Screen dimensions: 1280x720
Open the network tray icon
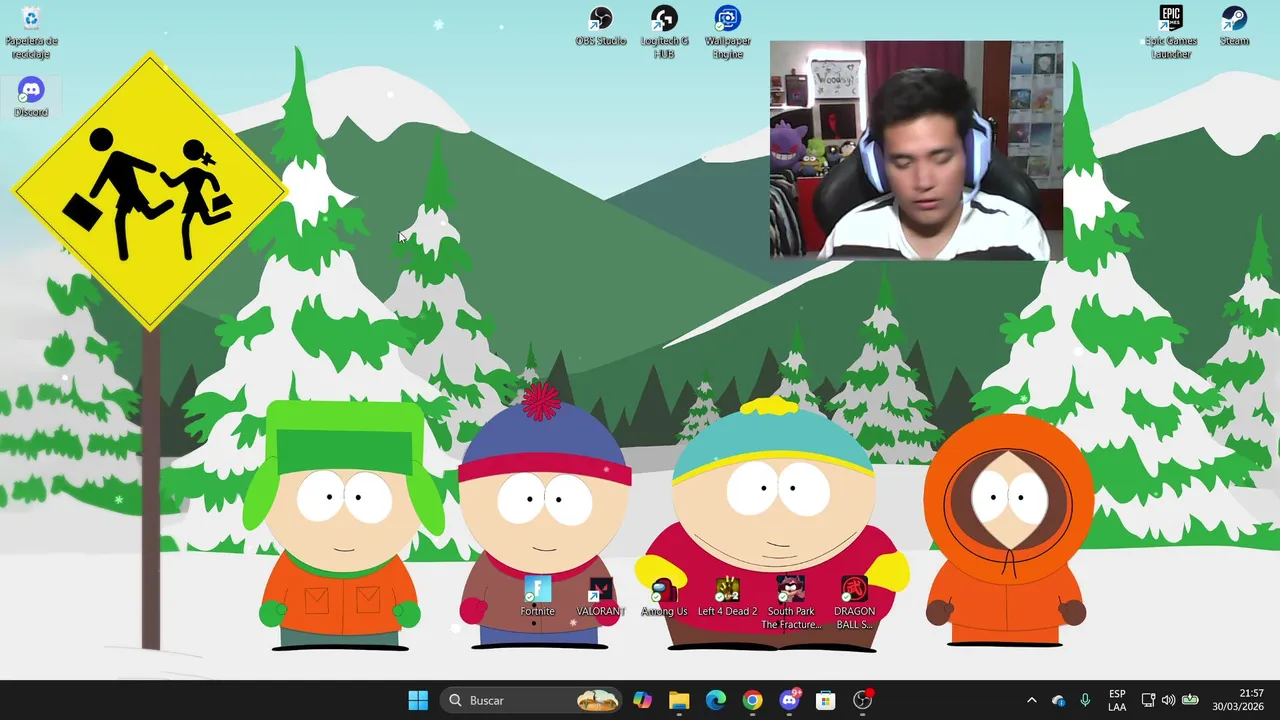(1148, 700)
